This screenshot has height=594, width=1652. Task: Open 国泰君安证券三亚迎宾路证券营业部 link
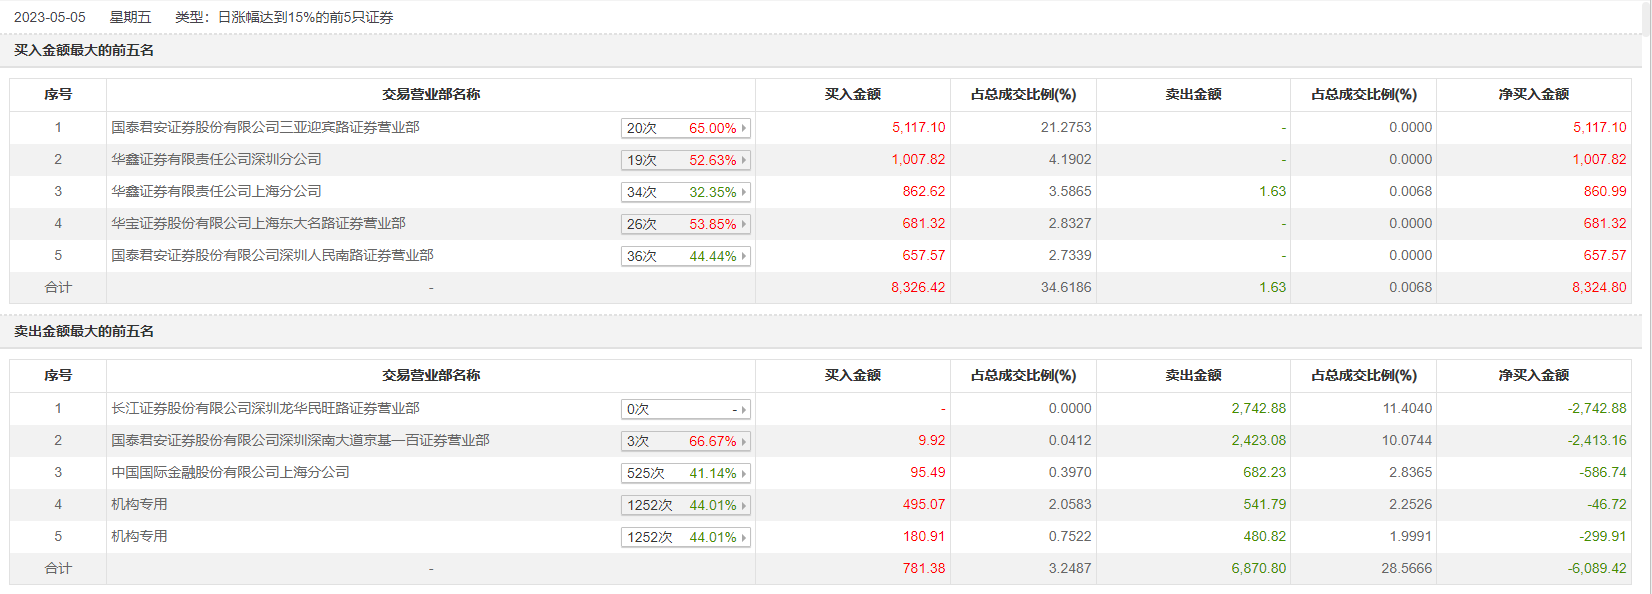265,127
